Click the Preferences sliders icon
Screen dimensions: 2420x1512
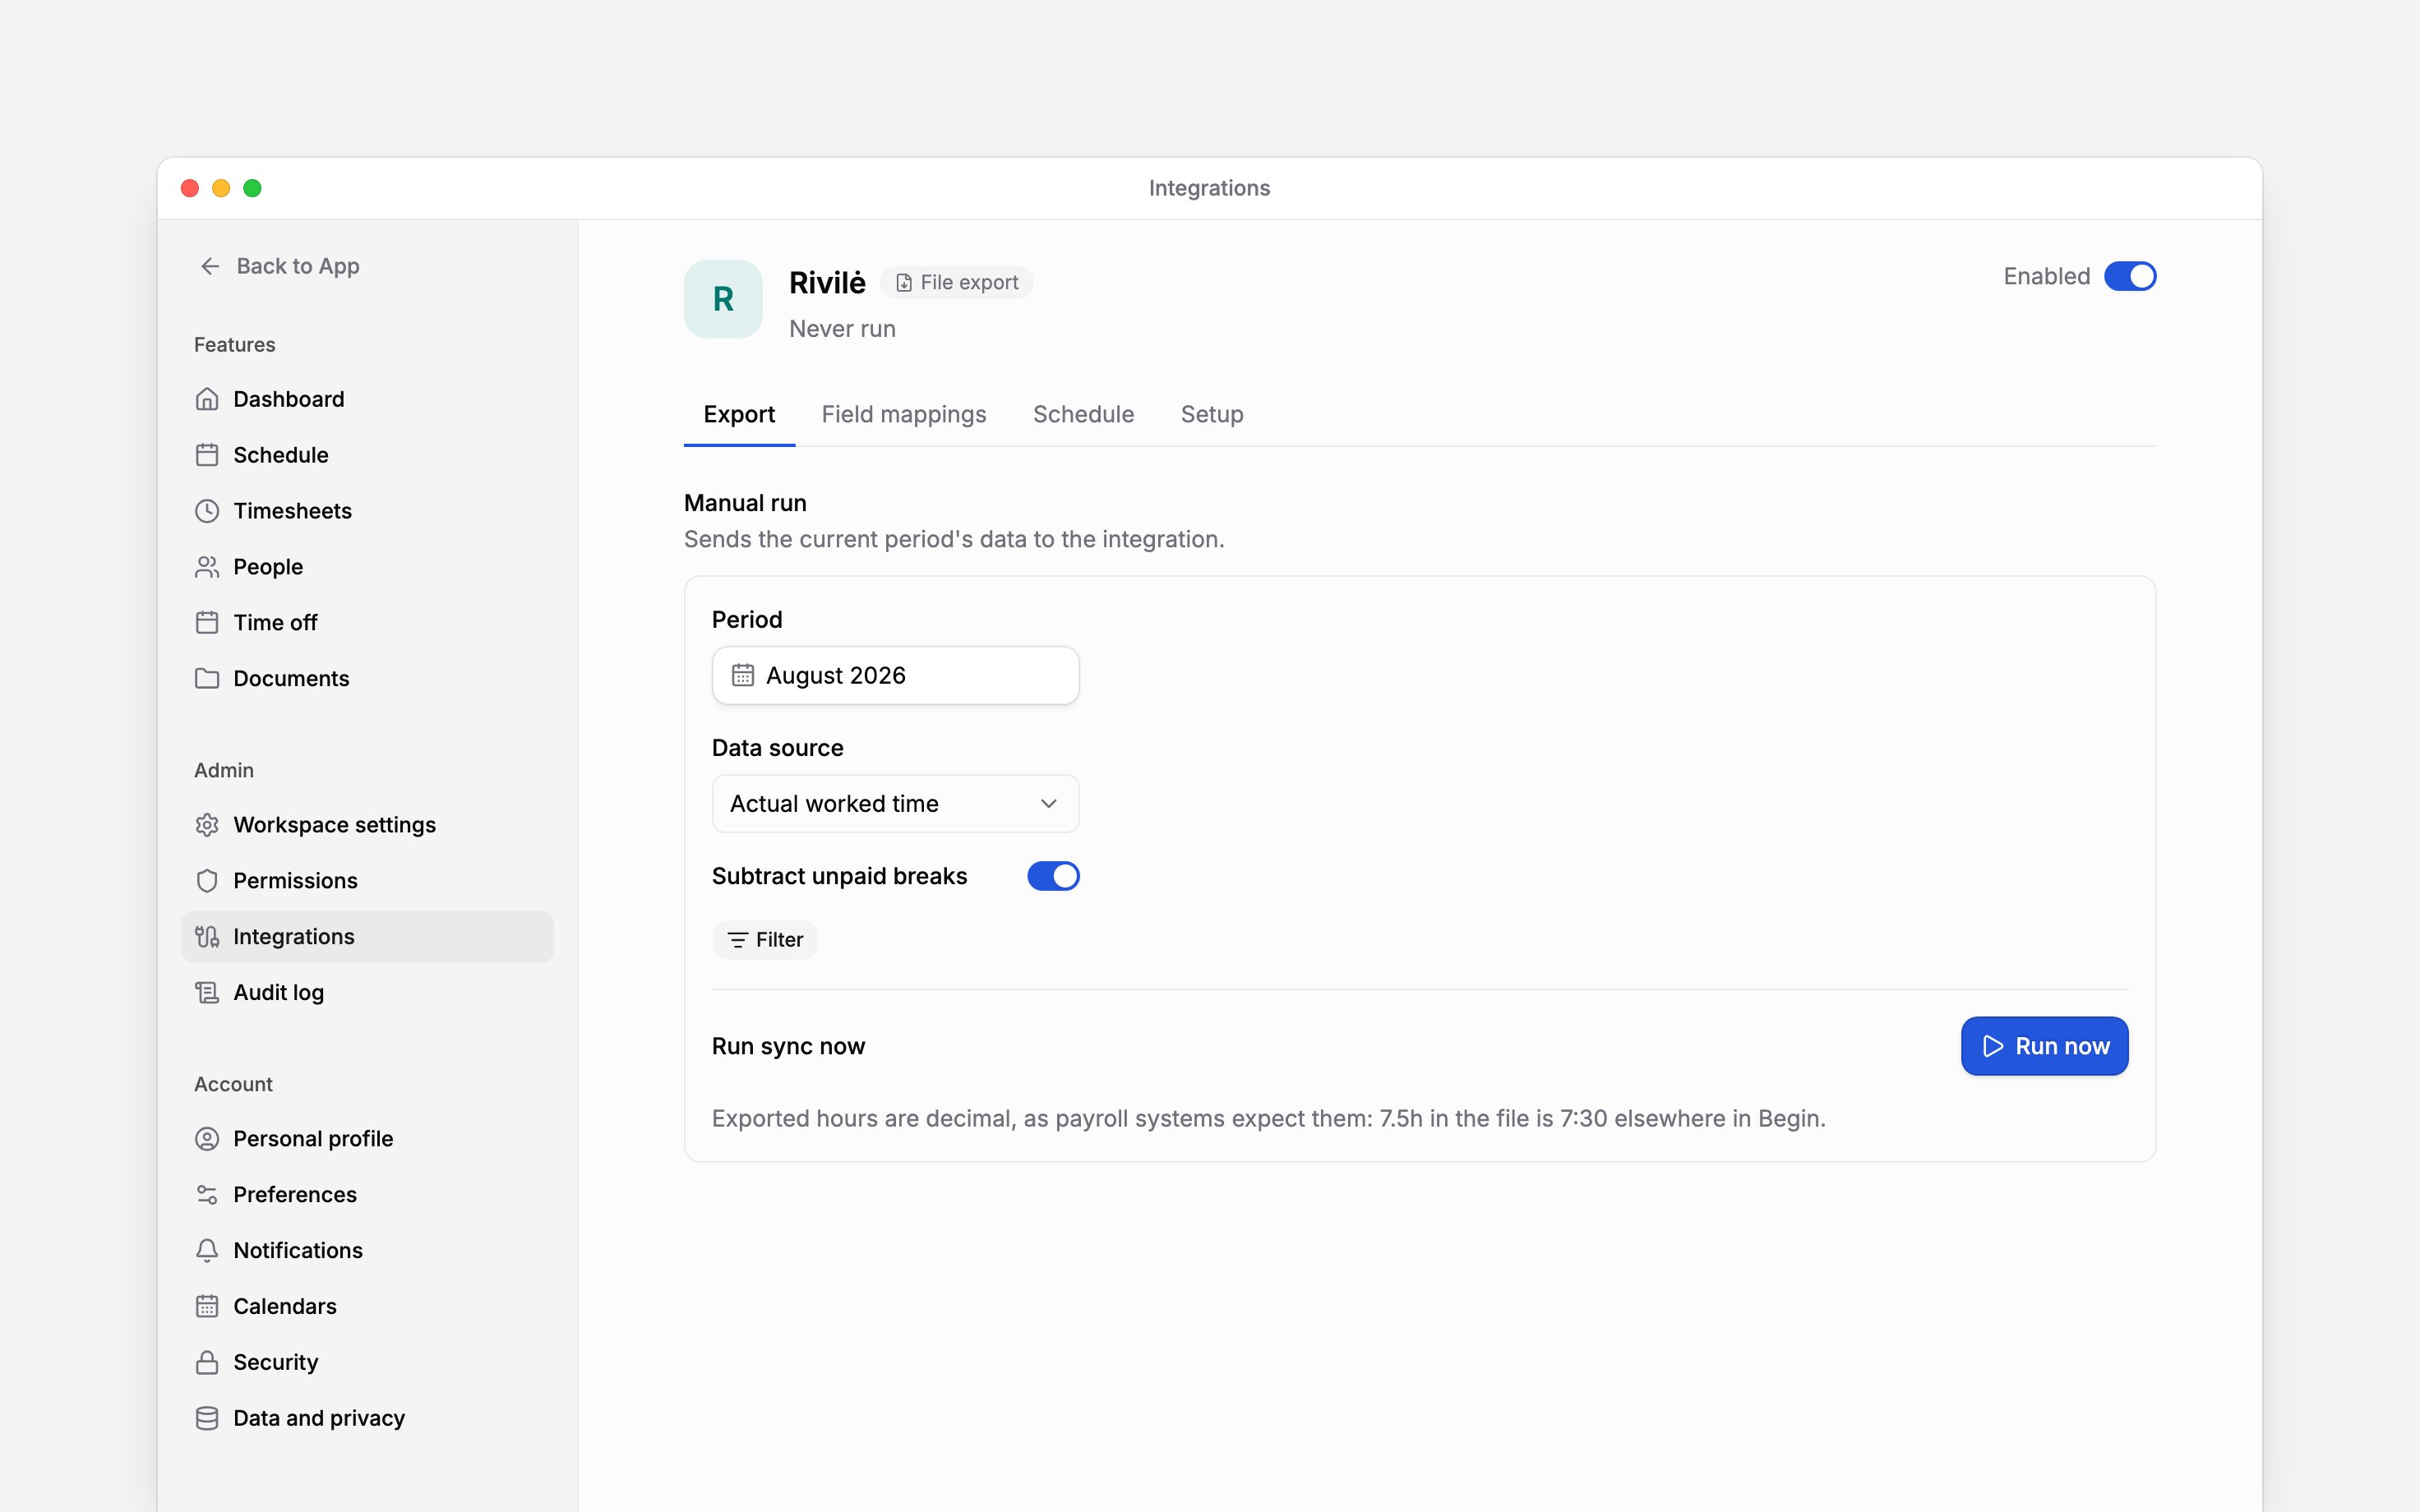[207, 1195]
